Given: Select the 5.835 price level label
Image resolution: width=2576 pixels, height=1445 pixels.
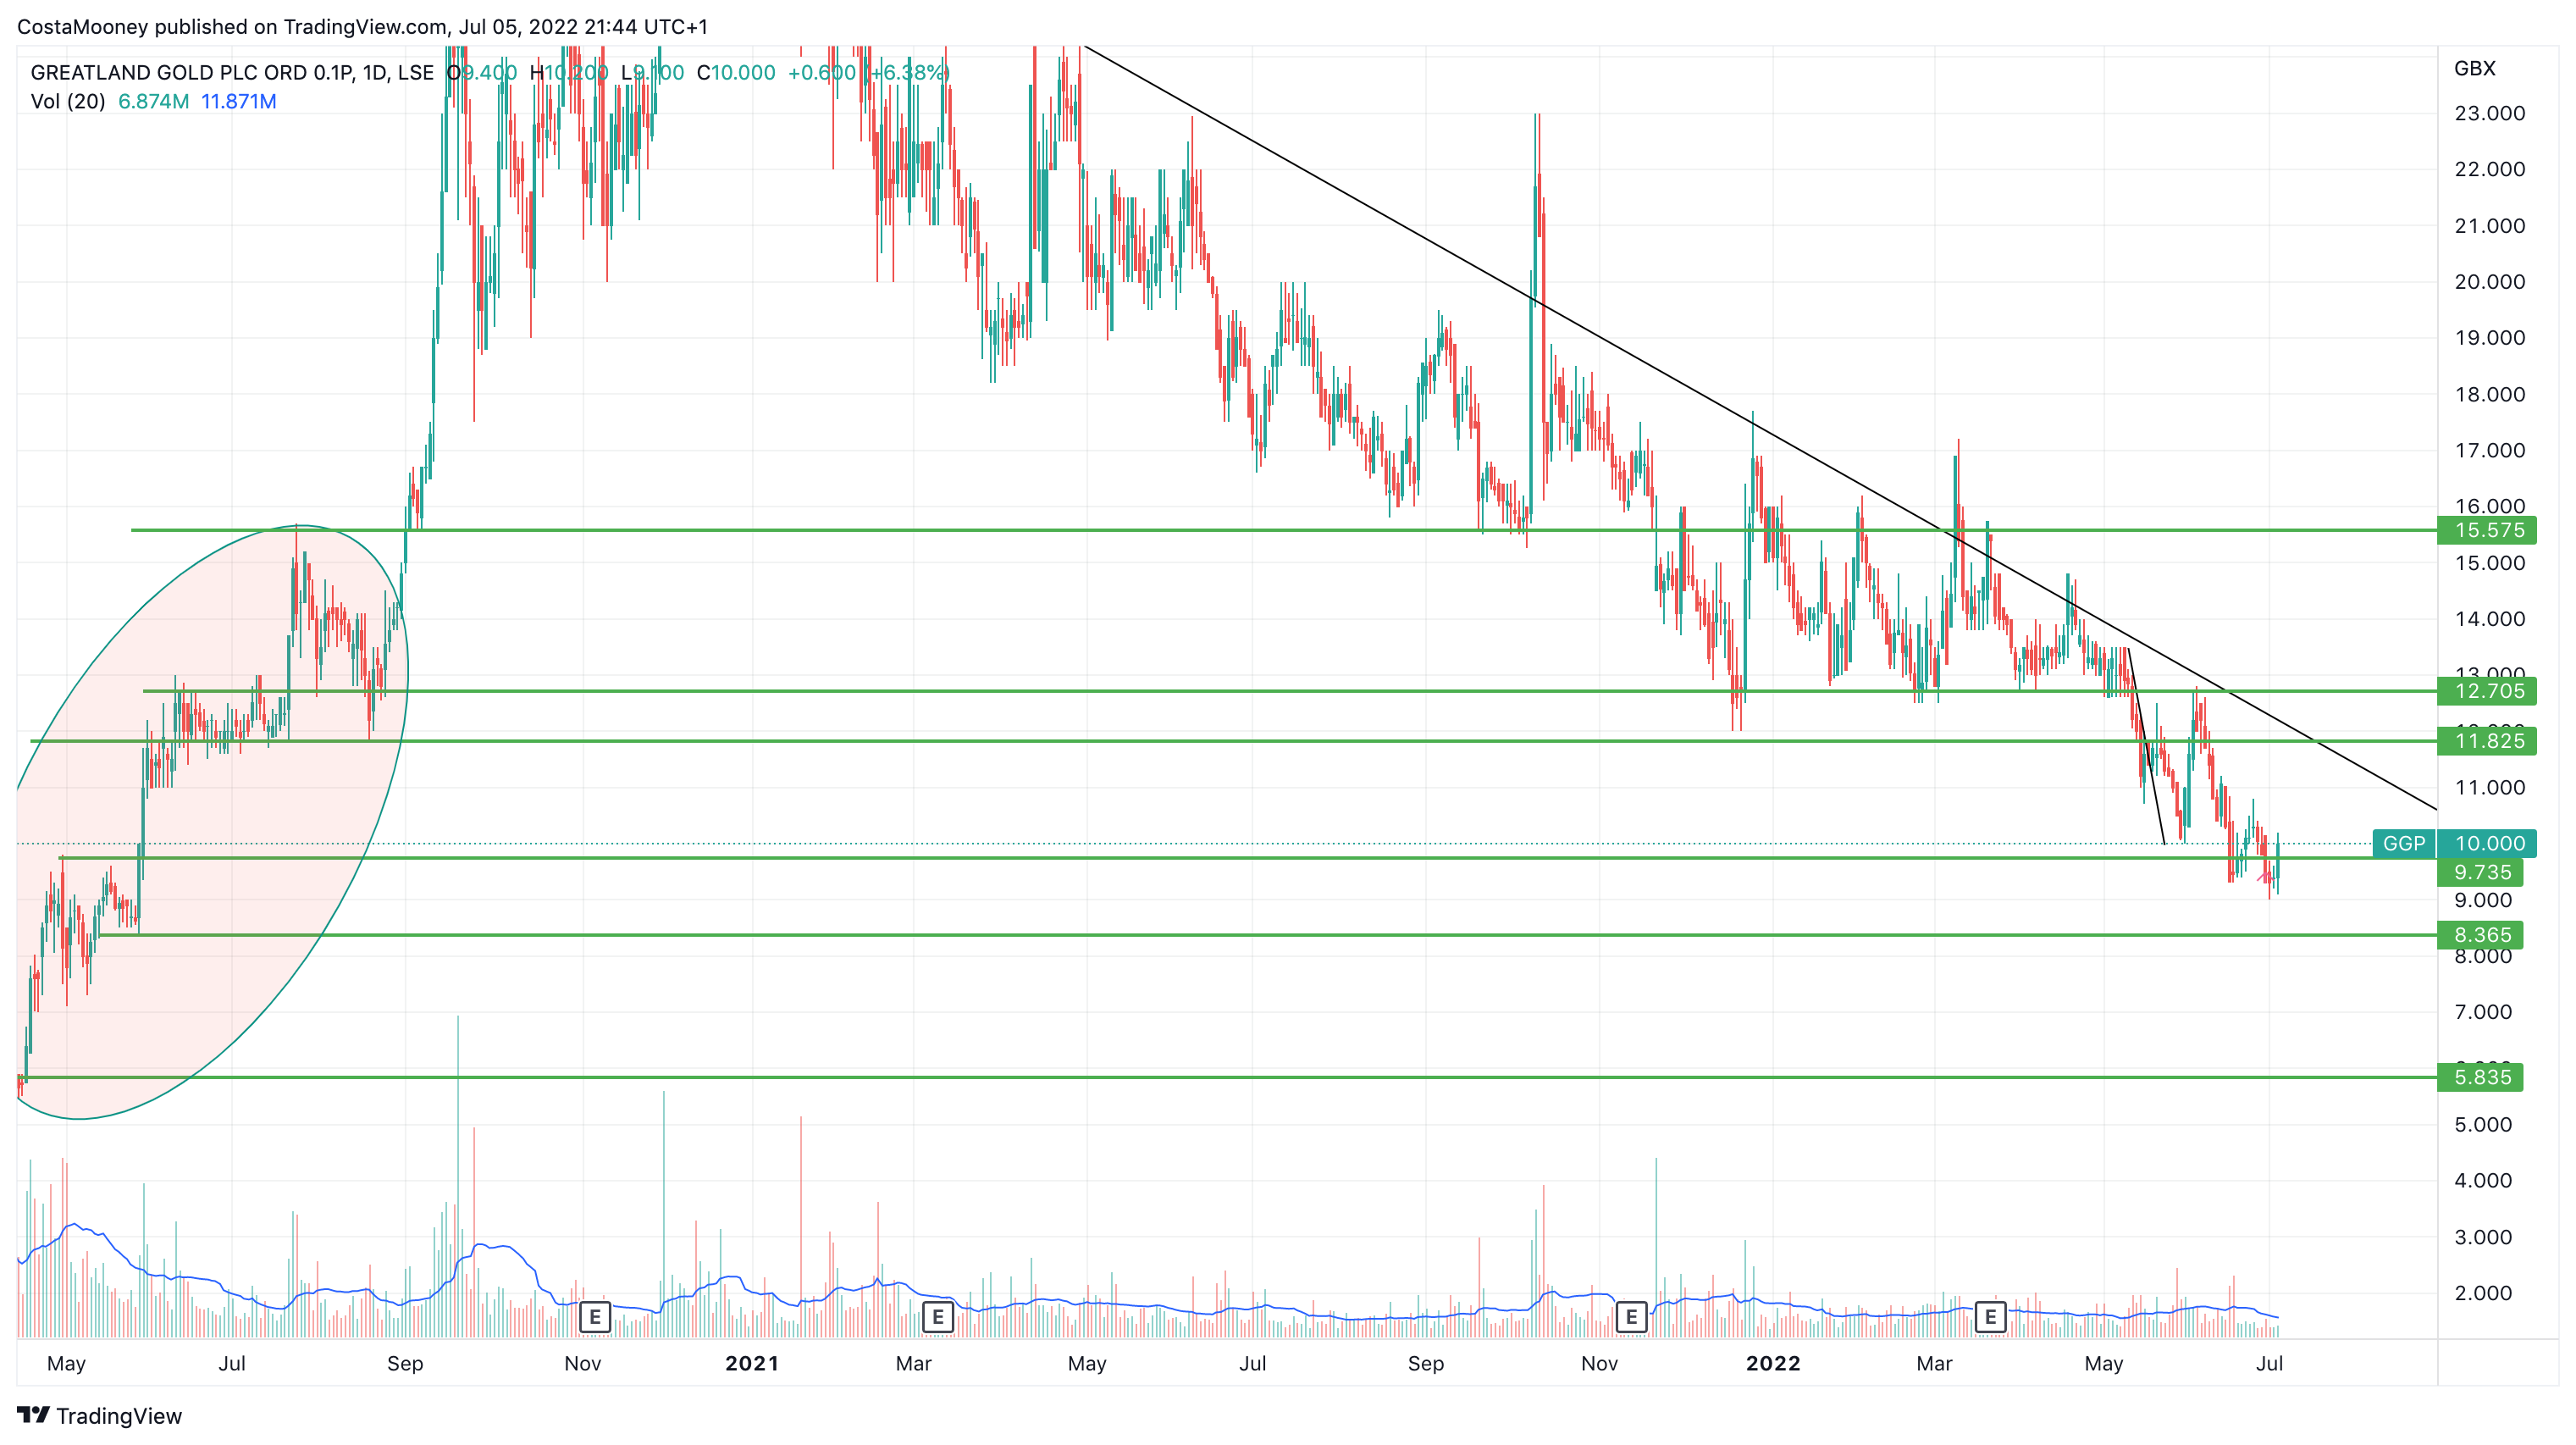Looking at the screenshot, I should pyautogui.click(x=2480, y=1077).
